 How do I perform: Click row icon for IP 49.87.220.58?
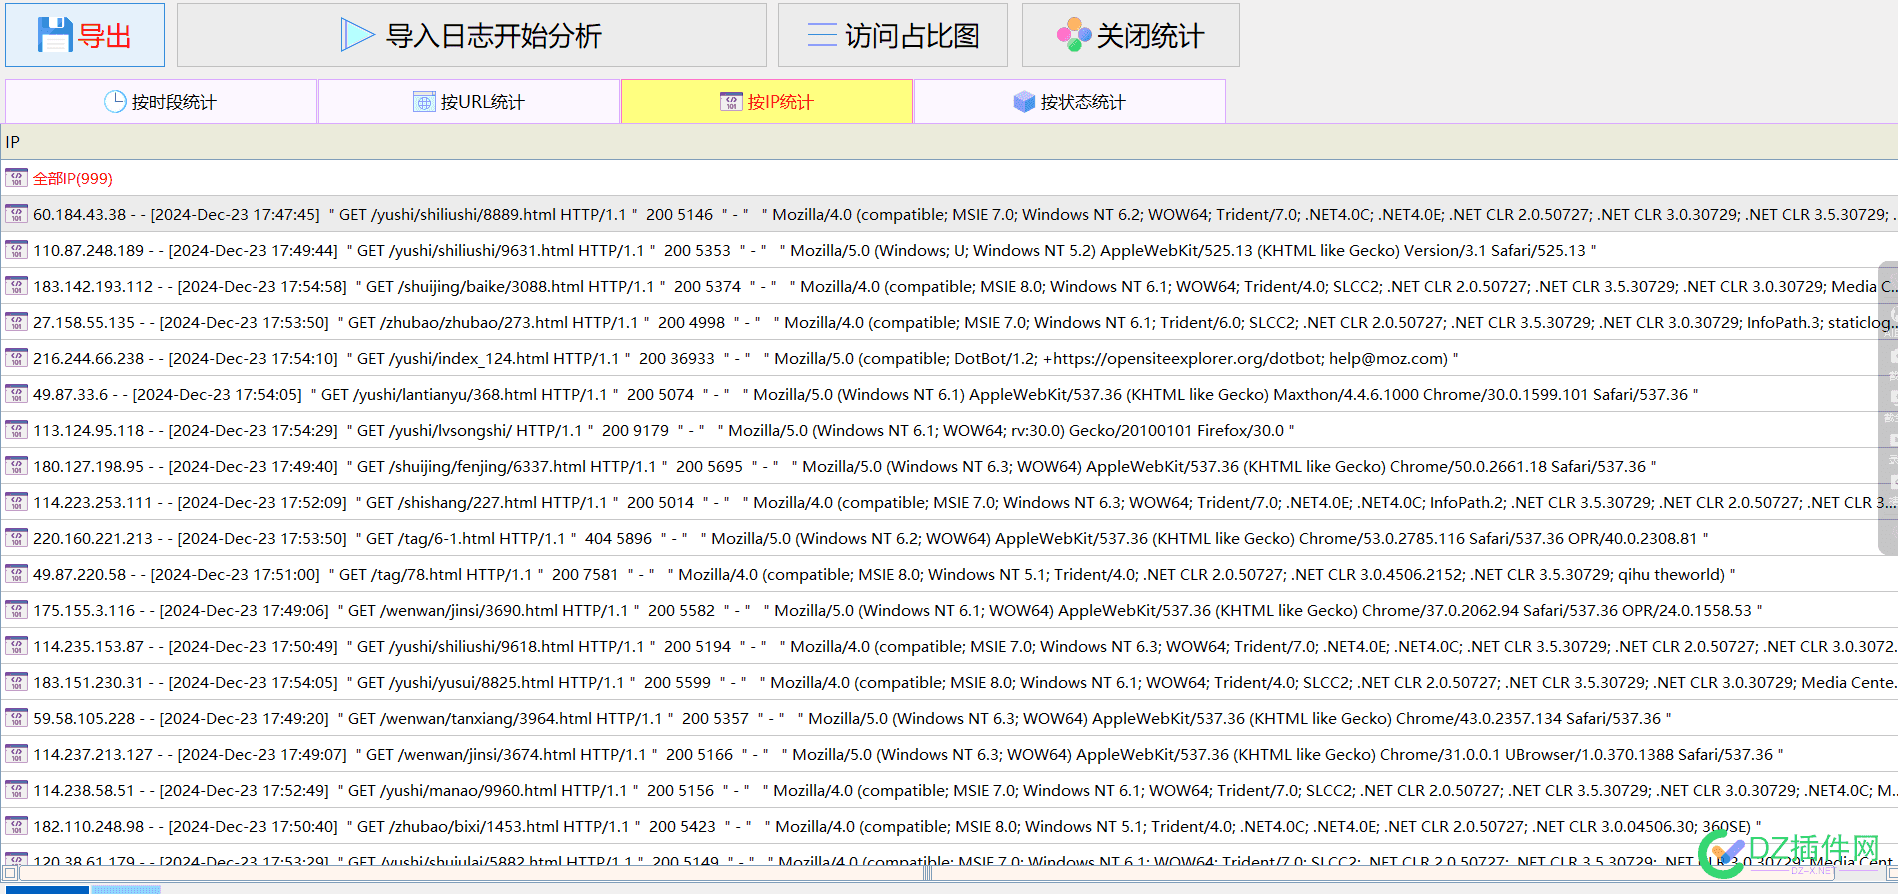pos(16,574)
